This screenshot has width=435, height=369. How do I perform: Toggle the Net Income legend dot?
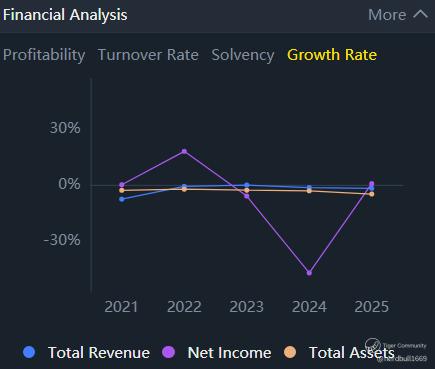[168, 352]
